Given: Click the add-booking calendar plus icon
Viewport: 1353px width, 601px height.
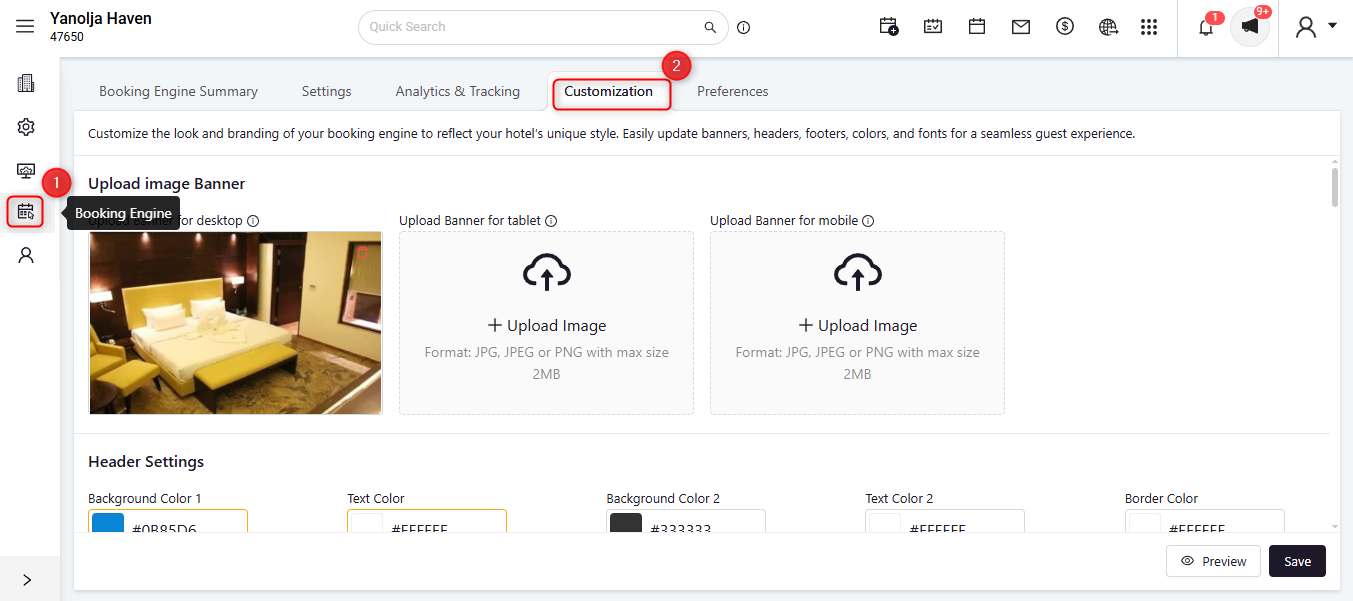Looking at the screenshot, I should (x=889, y=27).
